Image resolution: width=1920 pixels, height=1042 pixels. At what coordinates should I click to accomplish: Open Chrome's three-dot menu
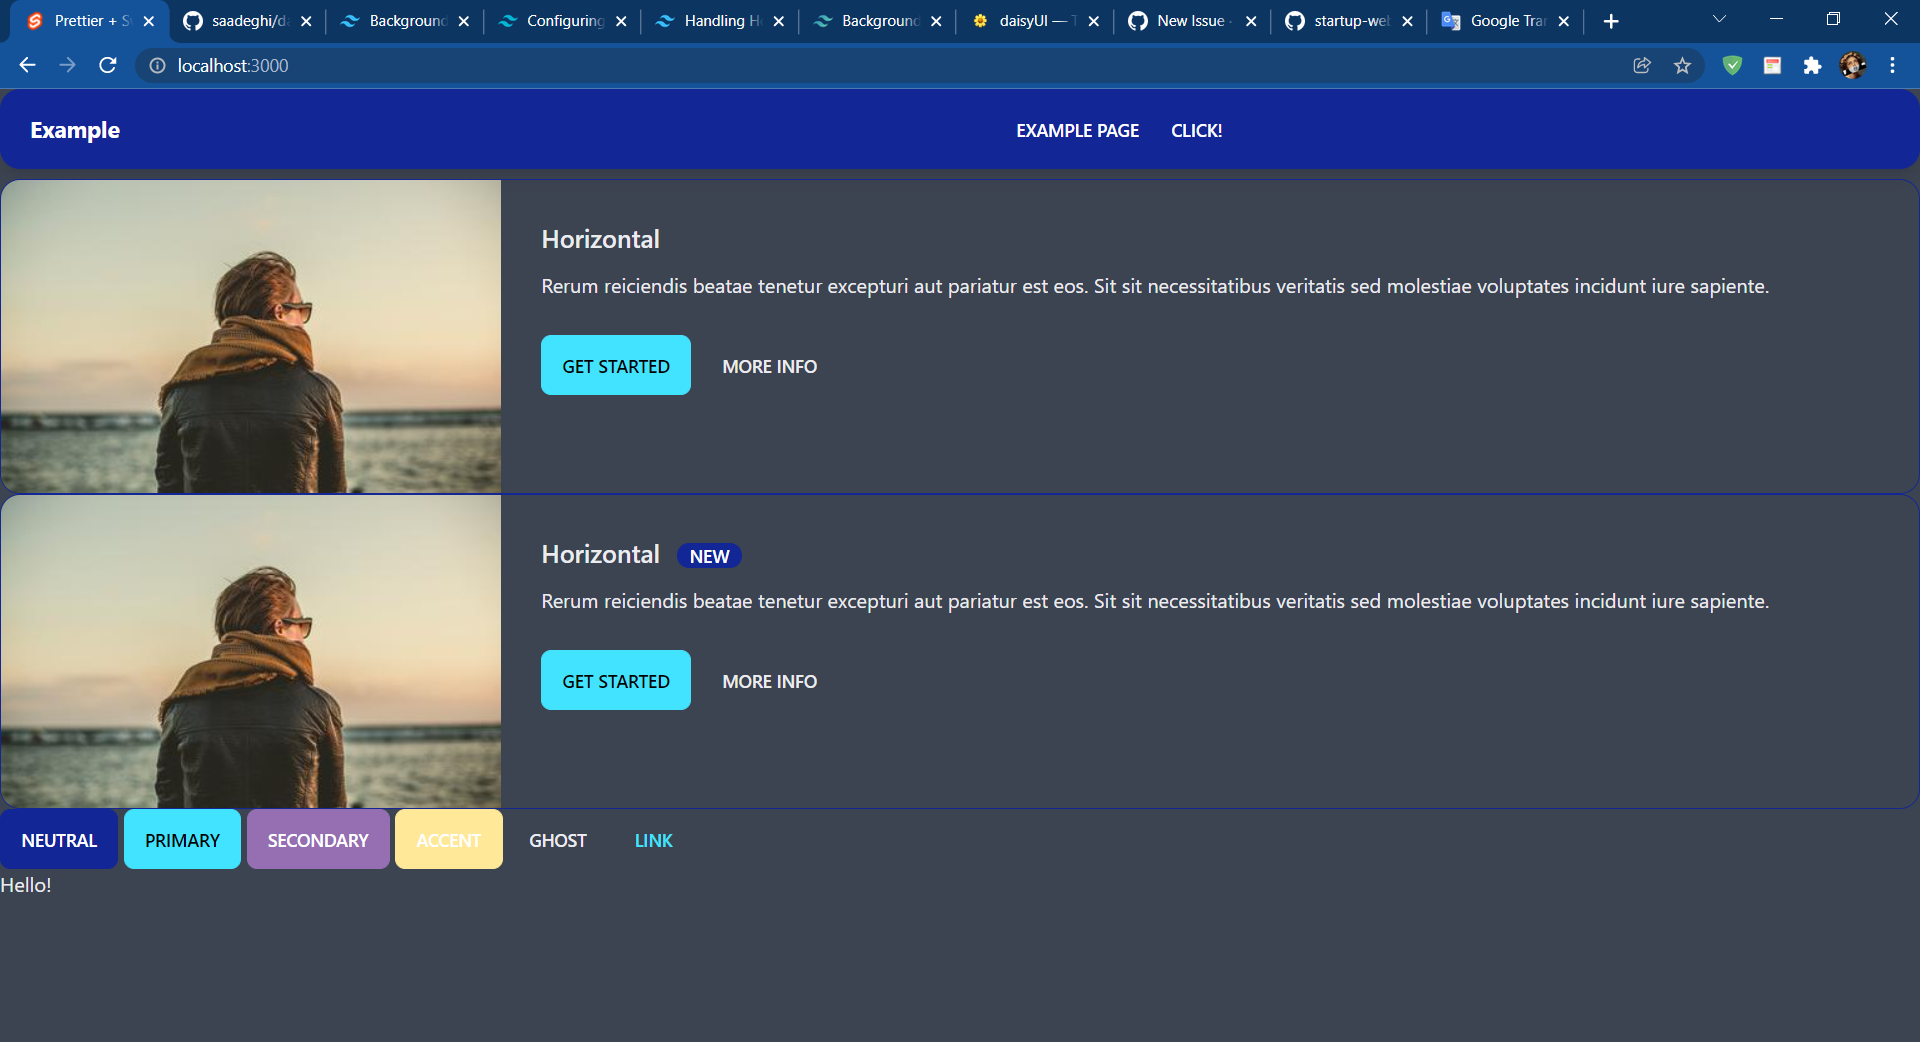click(1891, 65)
